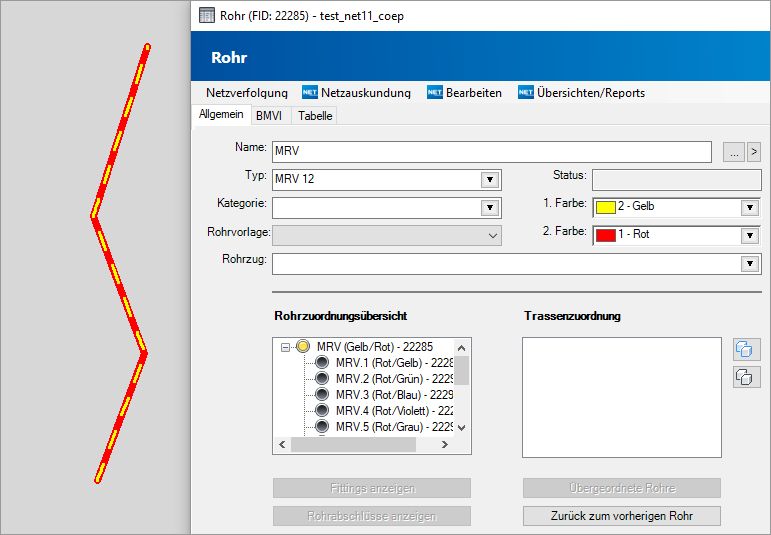771x535 pixels.
Task: Click the Rohr table icon in the title bar
Action: click(x=207, y=16)
